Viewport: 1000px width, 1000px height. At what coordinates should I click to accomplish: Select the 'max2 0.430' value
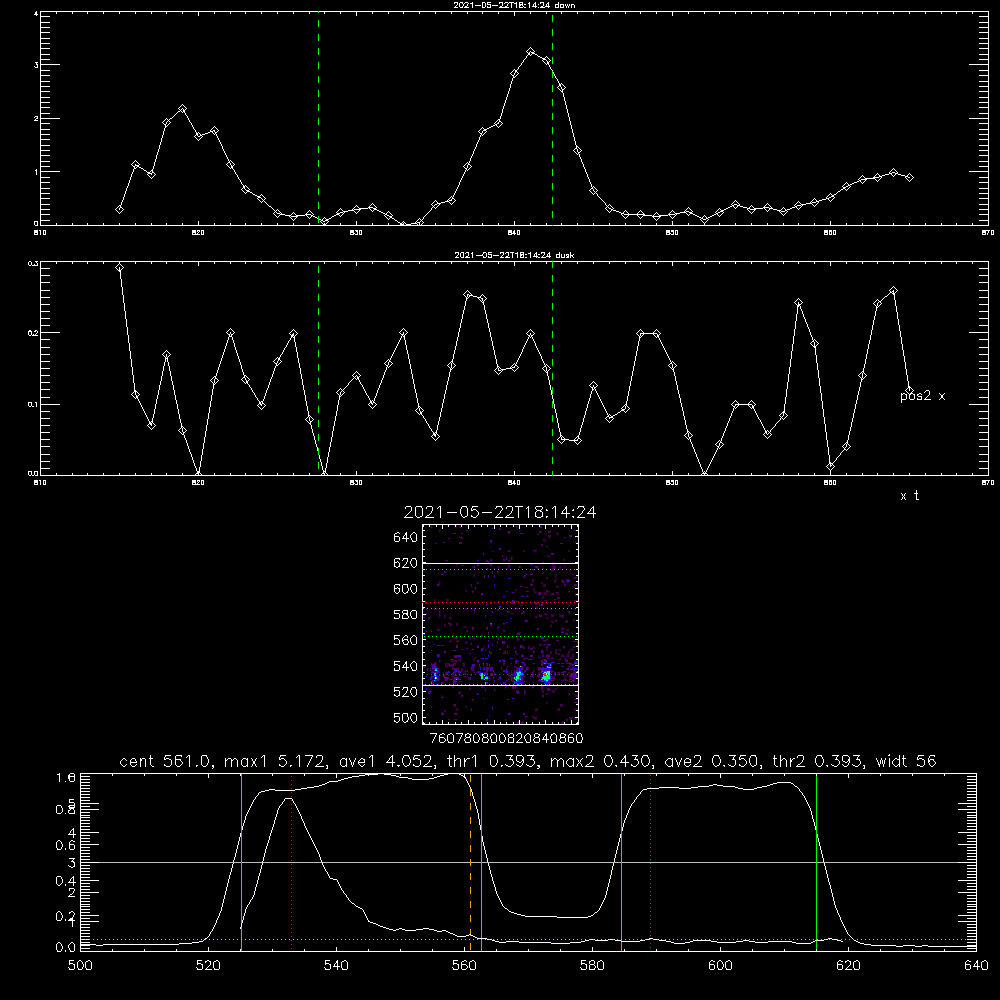coord(600,761)
